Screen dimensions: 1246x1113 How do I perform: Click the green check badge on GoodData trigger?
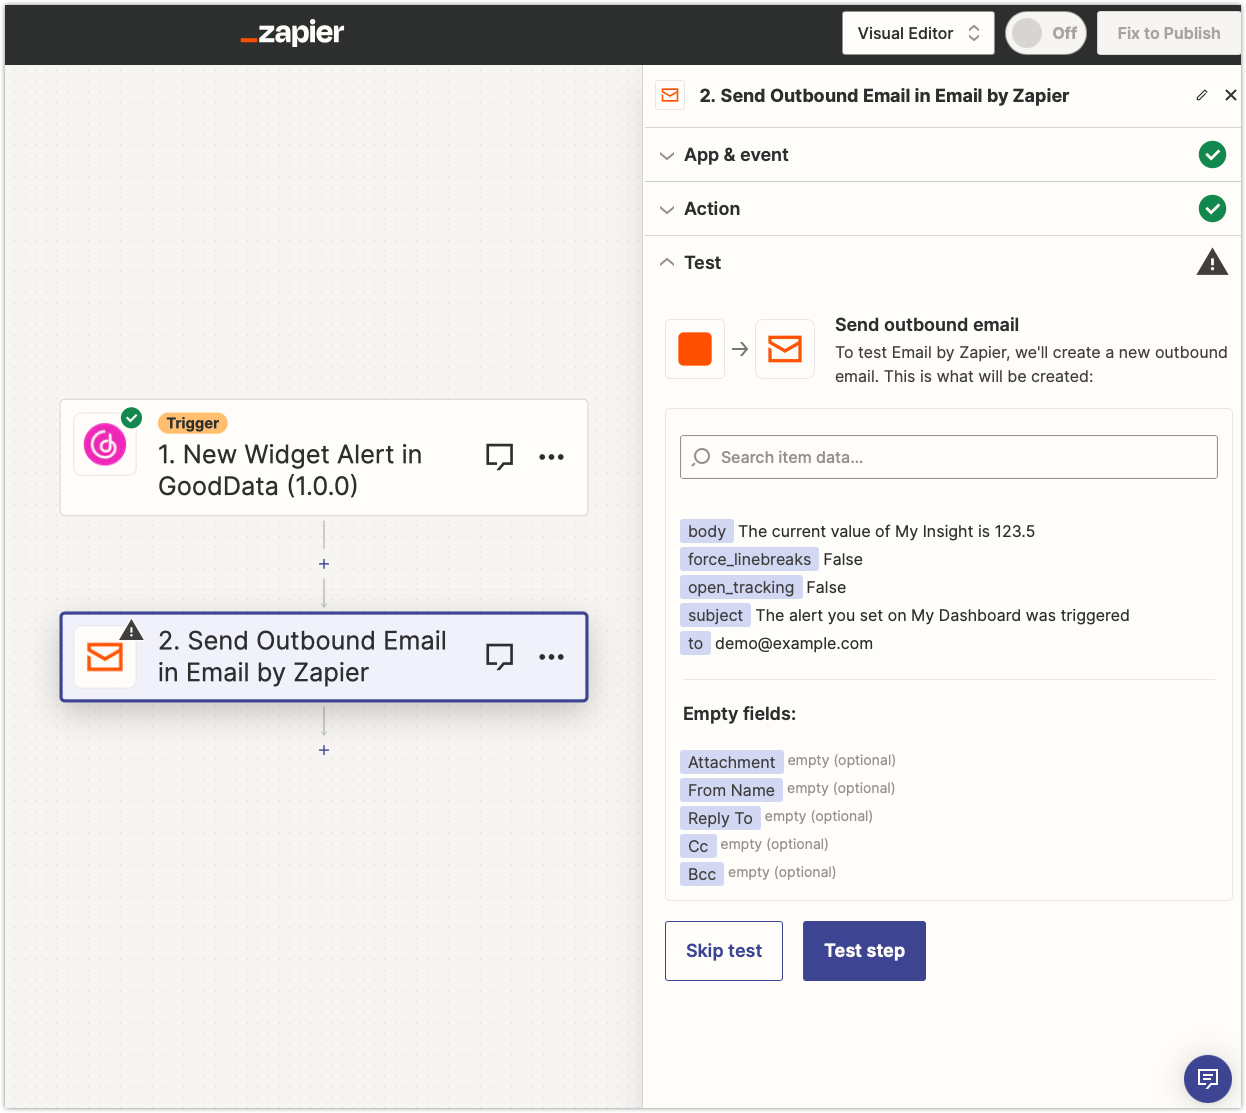click(131, 418)
